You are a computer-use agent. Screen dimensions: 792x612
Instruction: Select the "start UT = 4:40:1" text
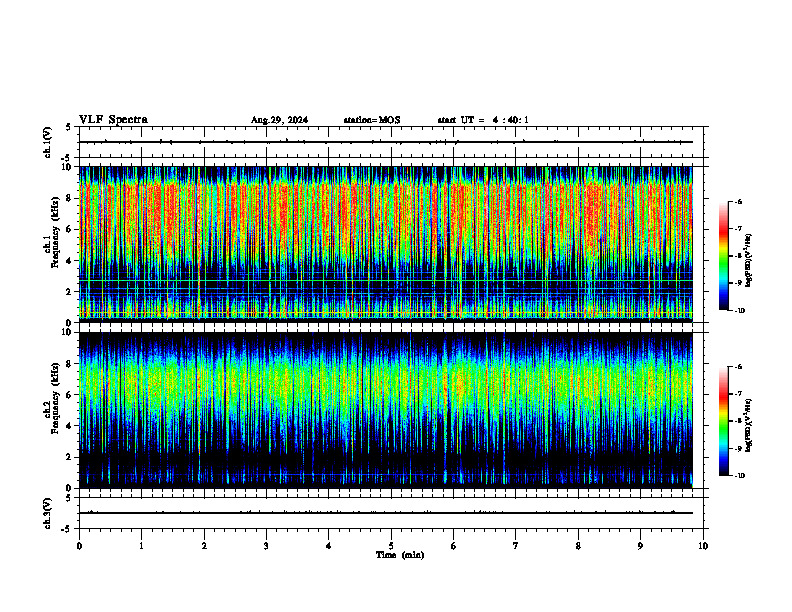click(483, 120)
